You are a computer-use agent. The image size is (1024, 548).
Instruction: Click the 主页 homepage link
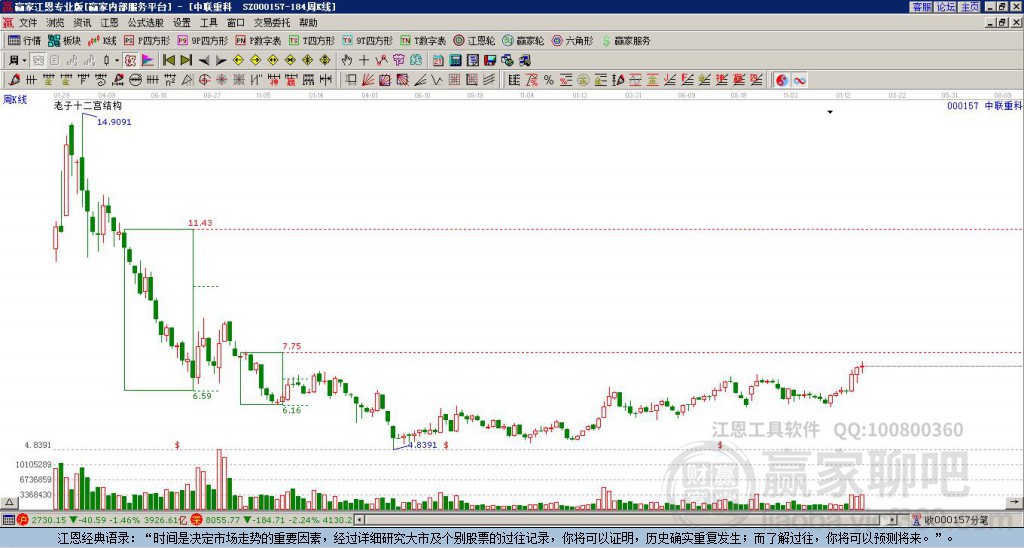tap(969, 7)
